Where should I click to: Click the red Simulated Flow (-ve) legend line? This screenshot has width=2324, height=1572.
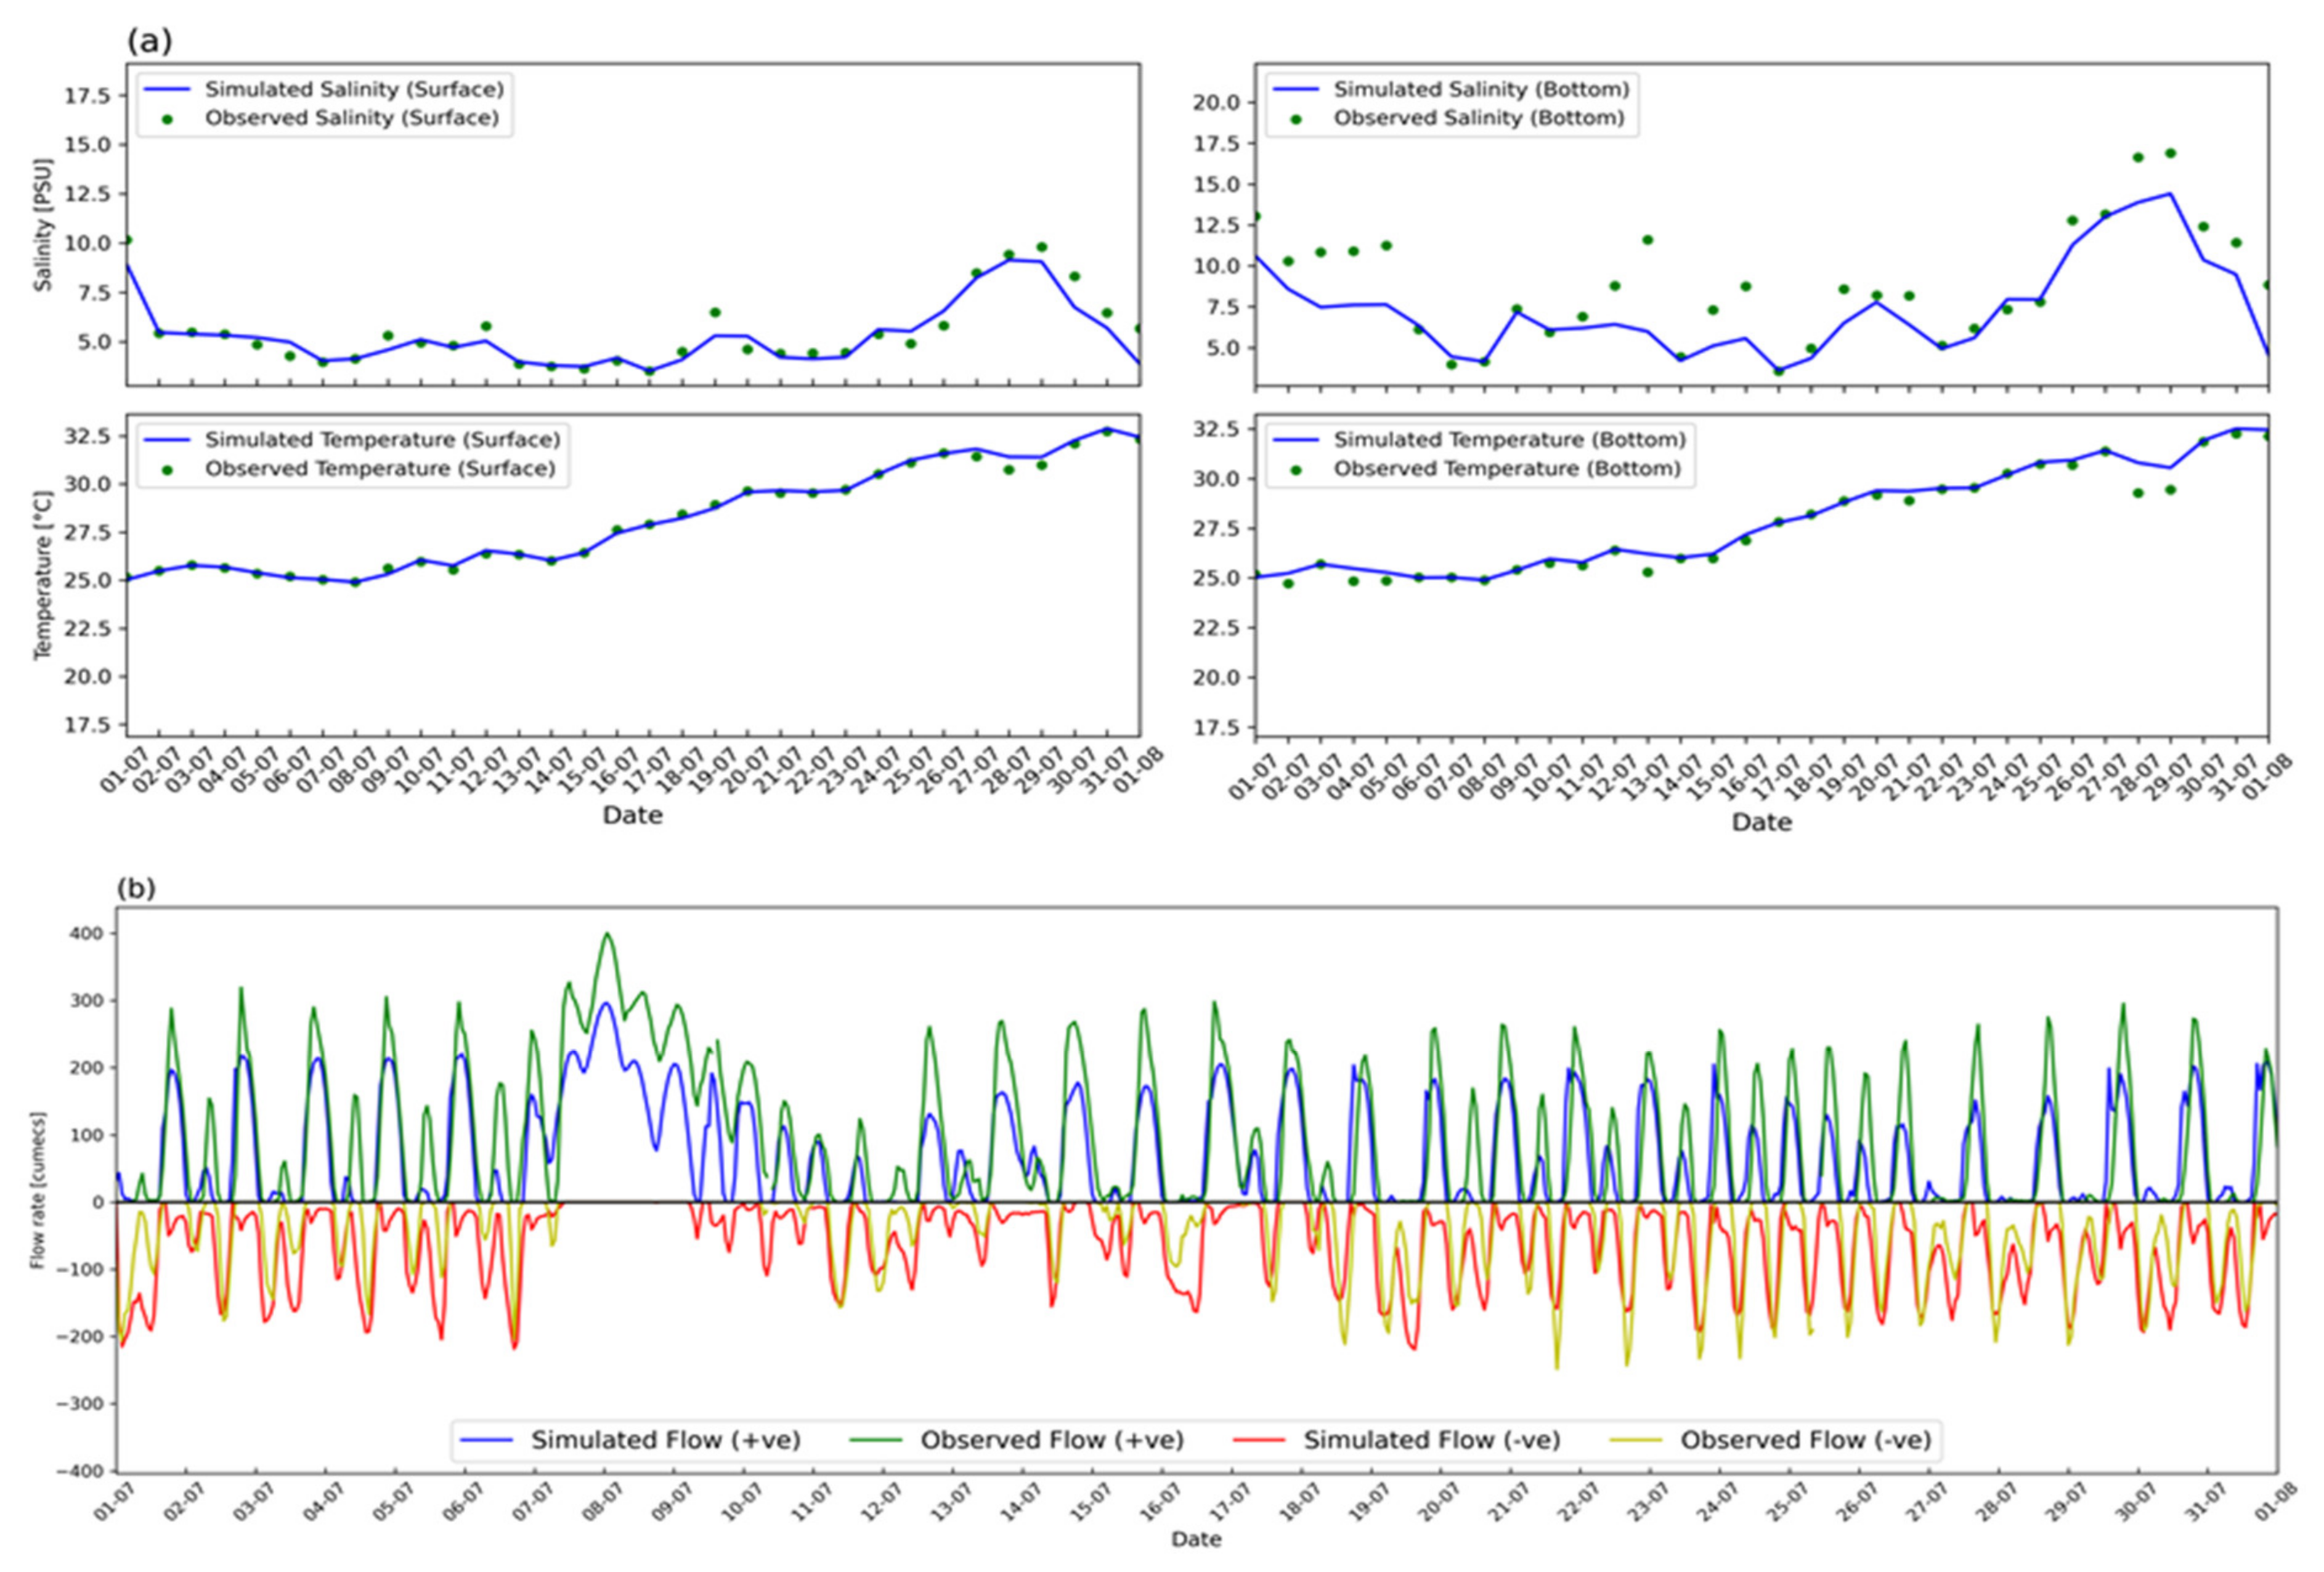tap(1258, 1440)
